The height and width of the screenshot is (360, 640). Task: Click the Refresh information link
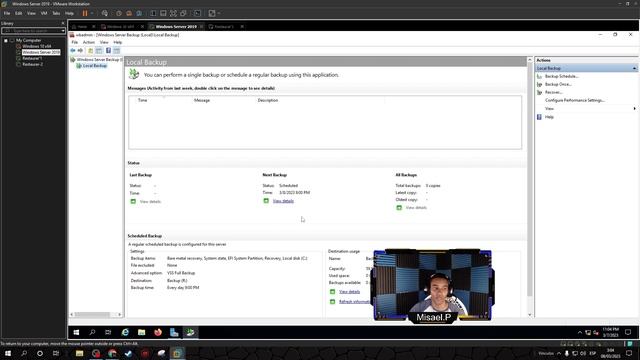(x=354, y=302)
